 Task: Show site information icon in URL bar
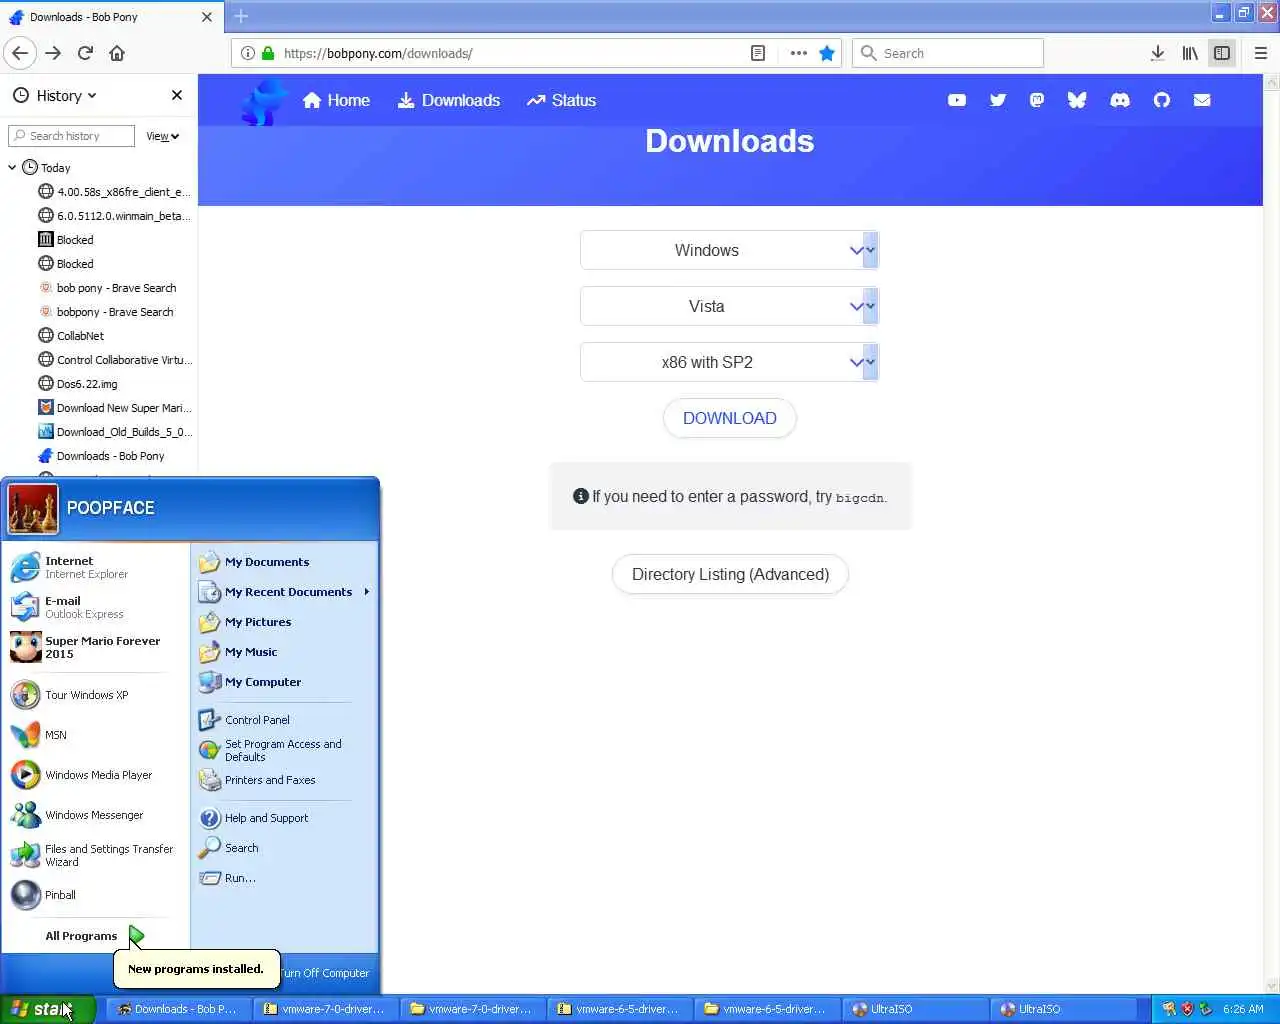click(247, 53)
